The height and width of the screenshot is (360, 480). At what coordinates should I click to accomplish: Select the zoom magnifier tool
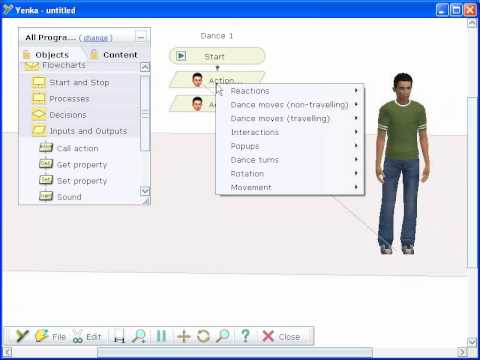pyautogui.click(x=223, y=336)
